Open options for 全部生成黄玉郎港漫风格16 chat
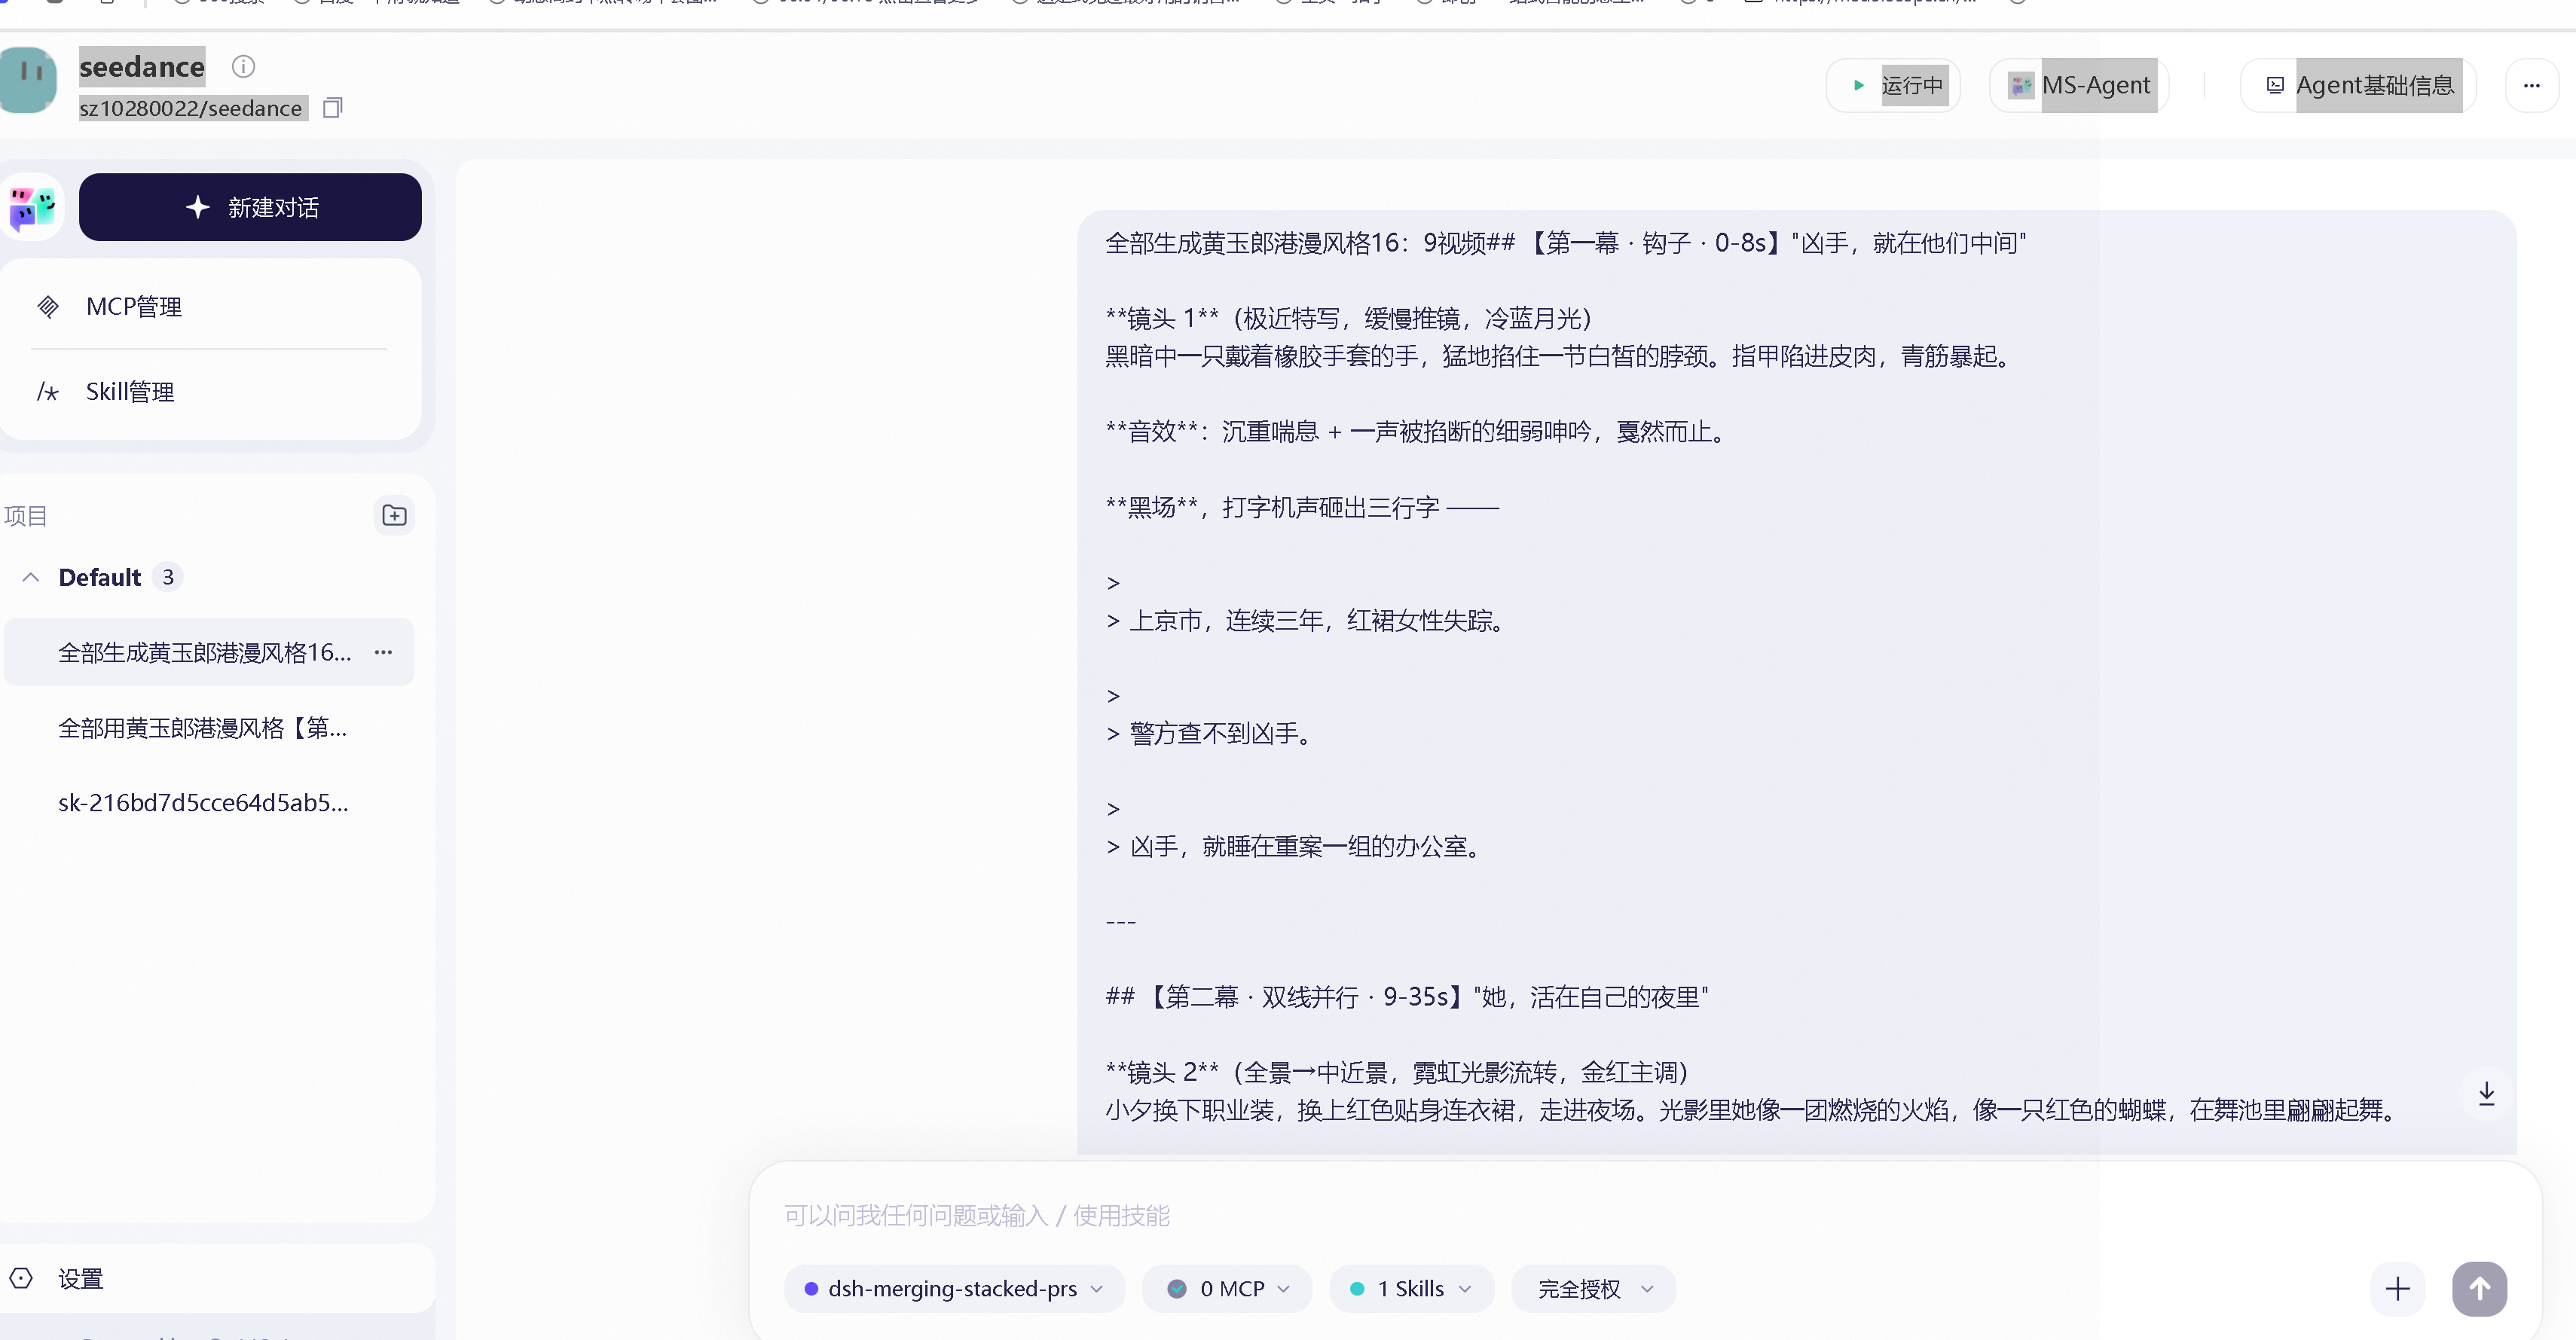The height and width of the screenshot is (1340, 2576). [383, 653]
